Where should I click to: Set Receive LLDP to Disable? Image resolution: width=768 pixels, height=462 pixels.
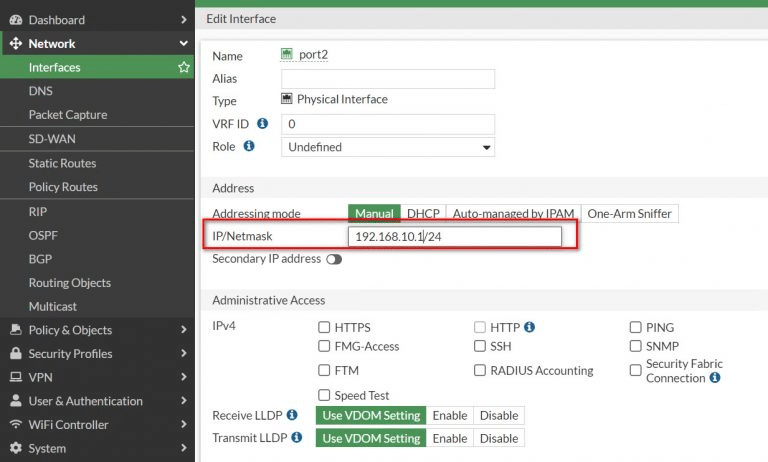pos(499,415)
